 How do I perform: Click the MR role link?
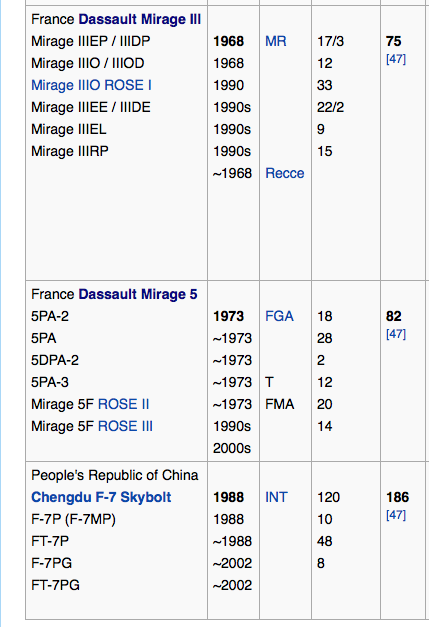pos(275,41)
